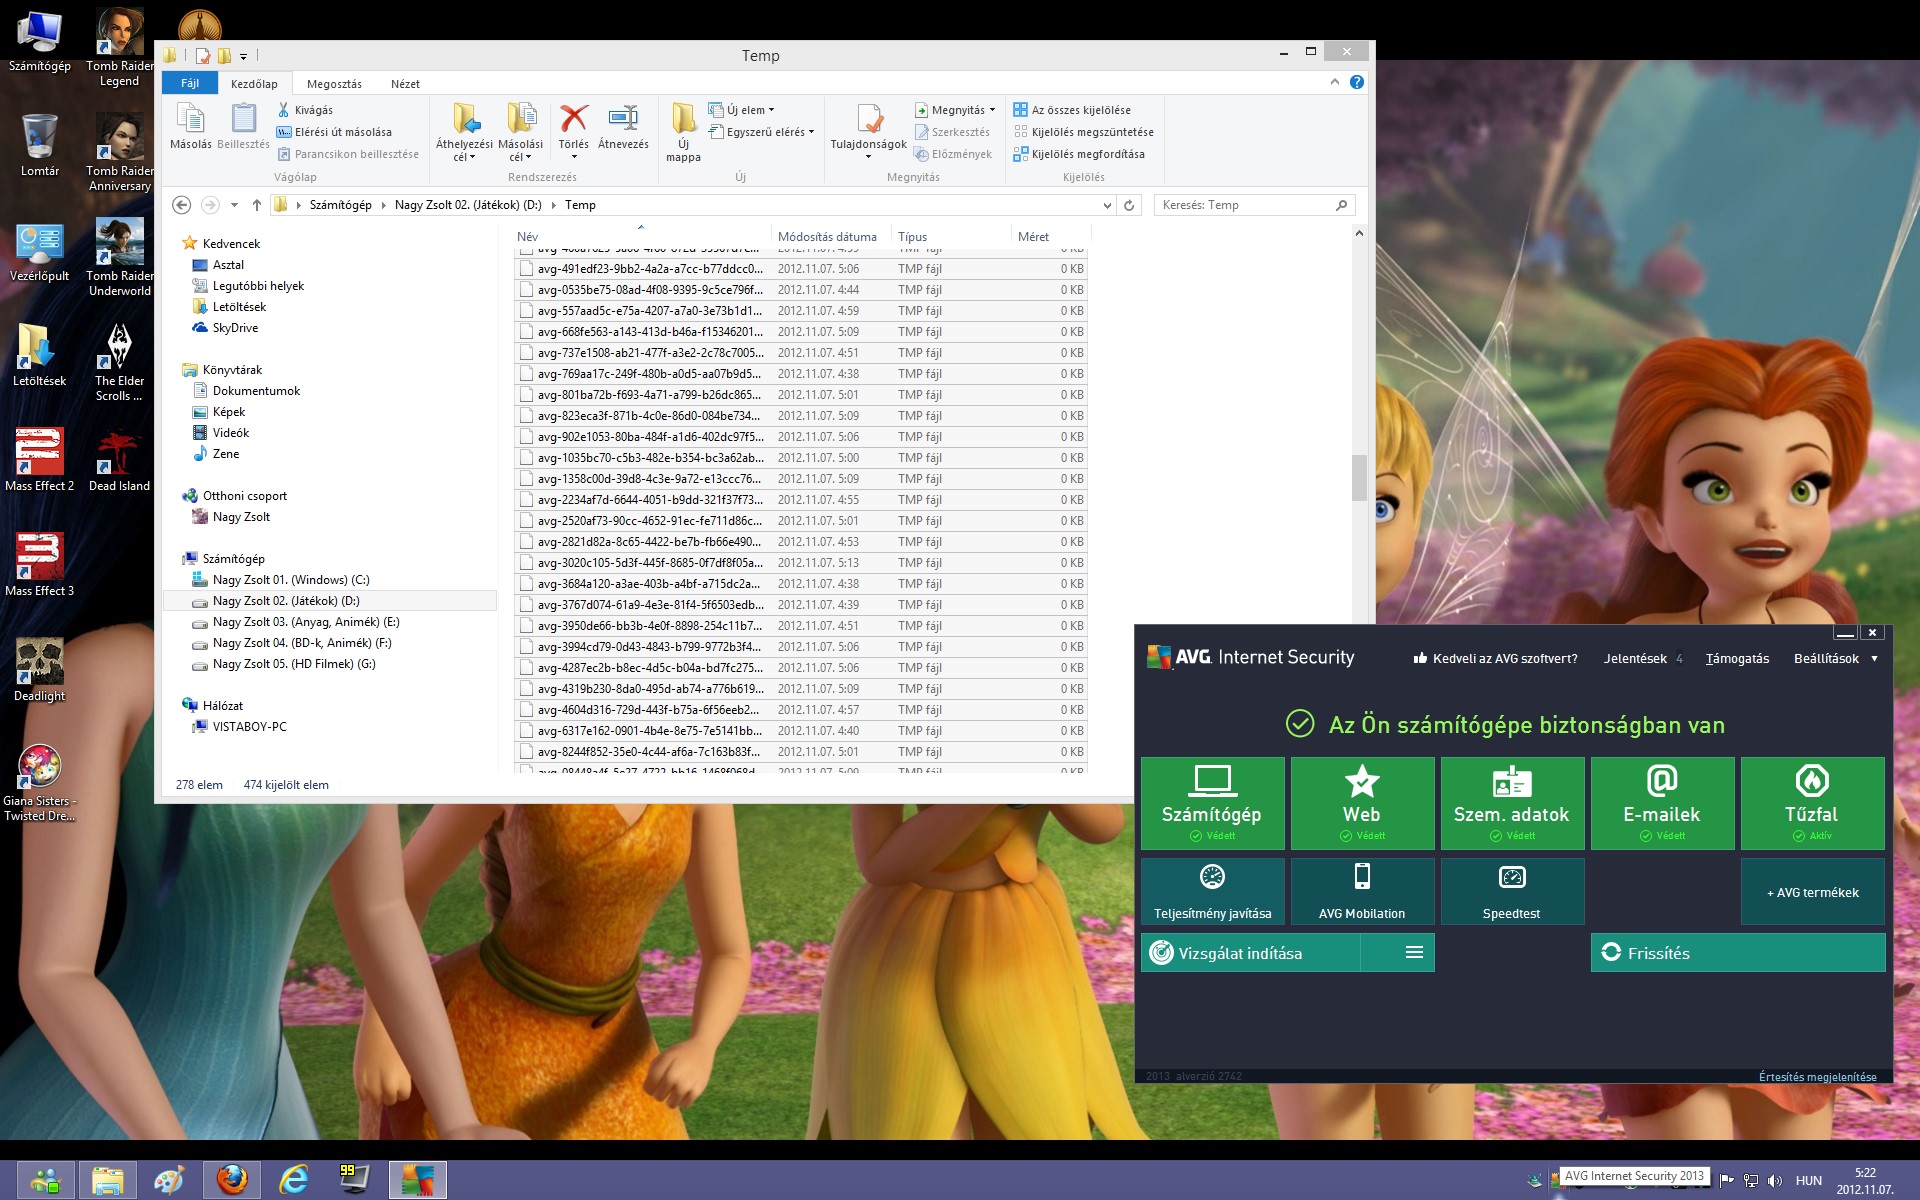Sort files by Név column header
Screen dimensions: 1920x1200
click(x=642, y=237)
